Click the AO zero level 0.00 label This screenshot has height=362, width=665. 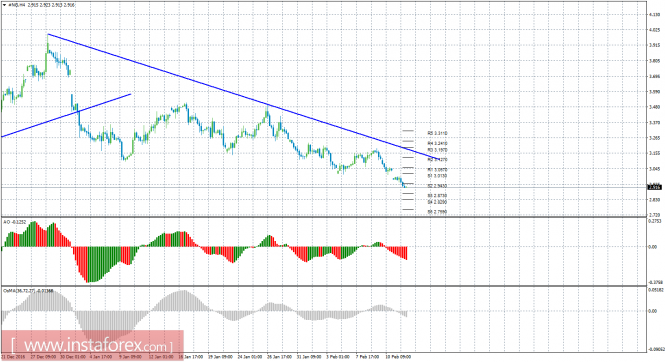pyautogui.click(x=653, y=247)
